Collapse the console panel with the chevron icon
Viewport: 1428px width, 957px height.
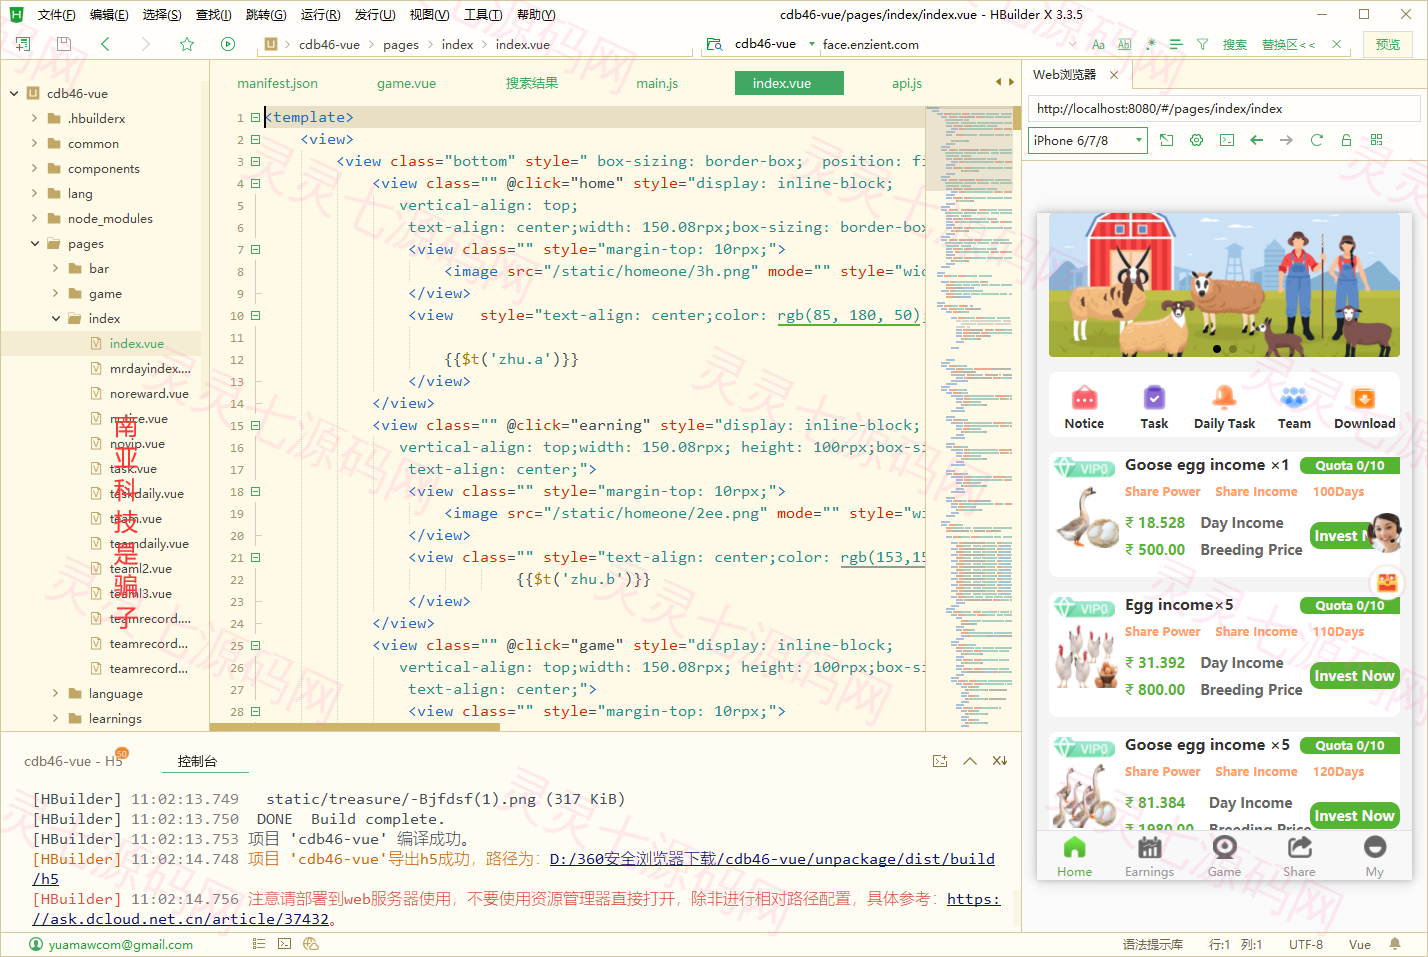(x=970, y=761)
